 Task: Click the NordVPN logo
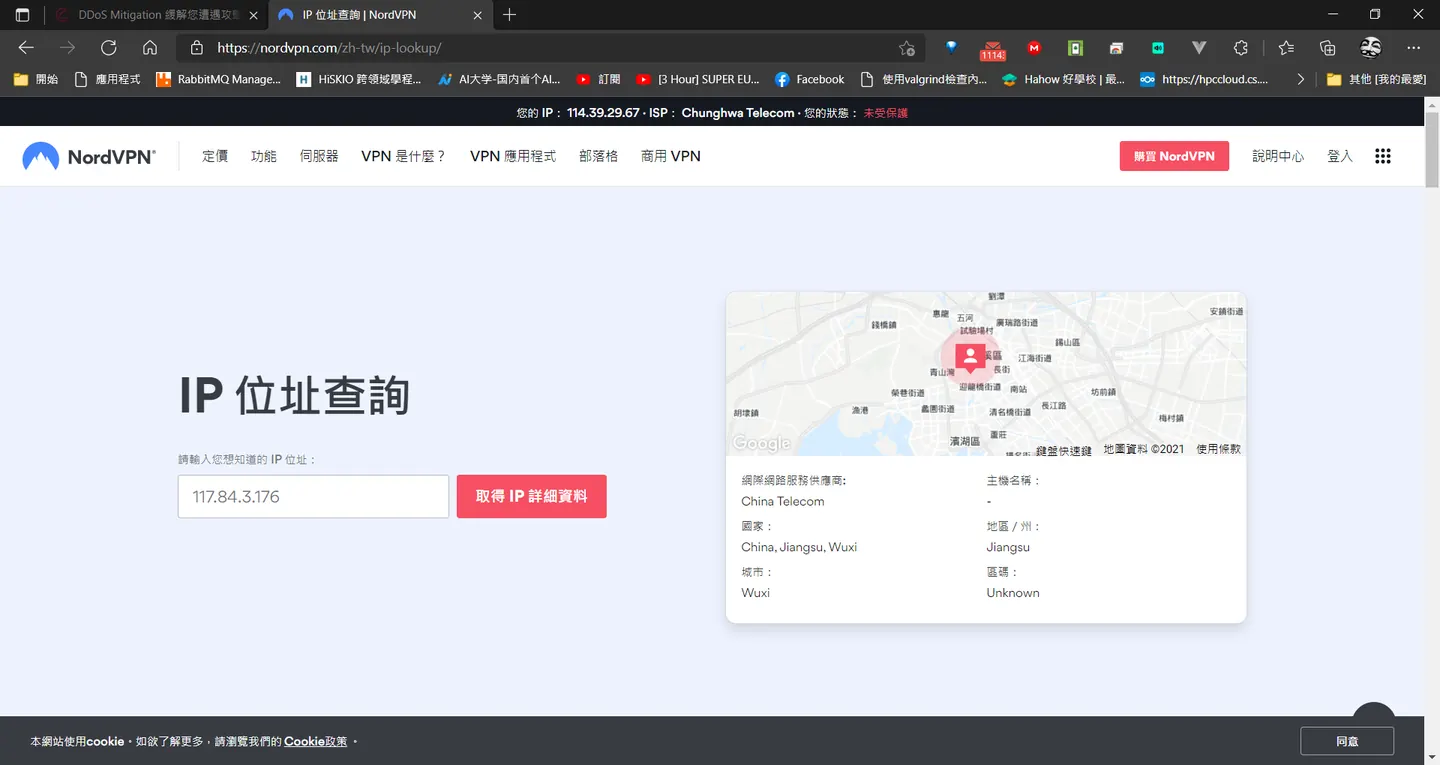pos(89,156)
